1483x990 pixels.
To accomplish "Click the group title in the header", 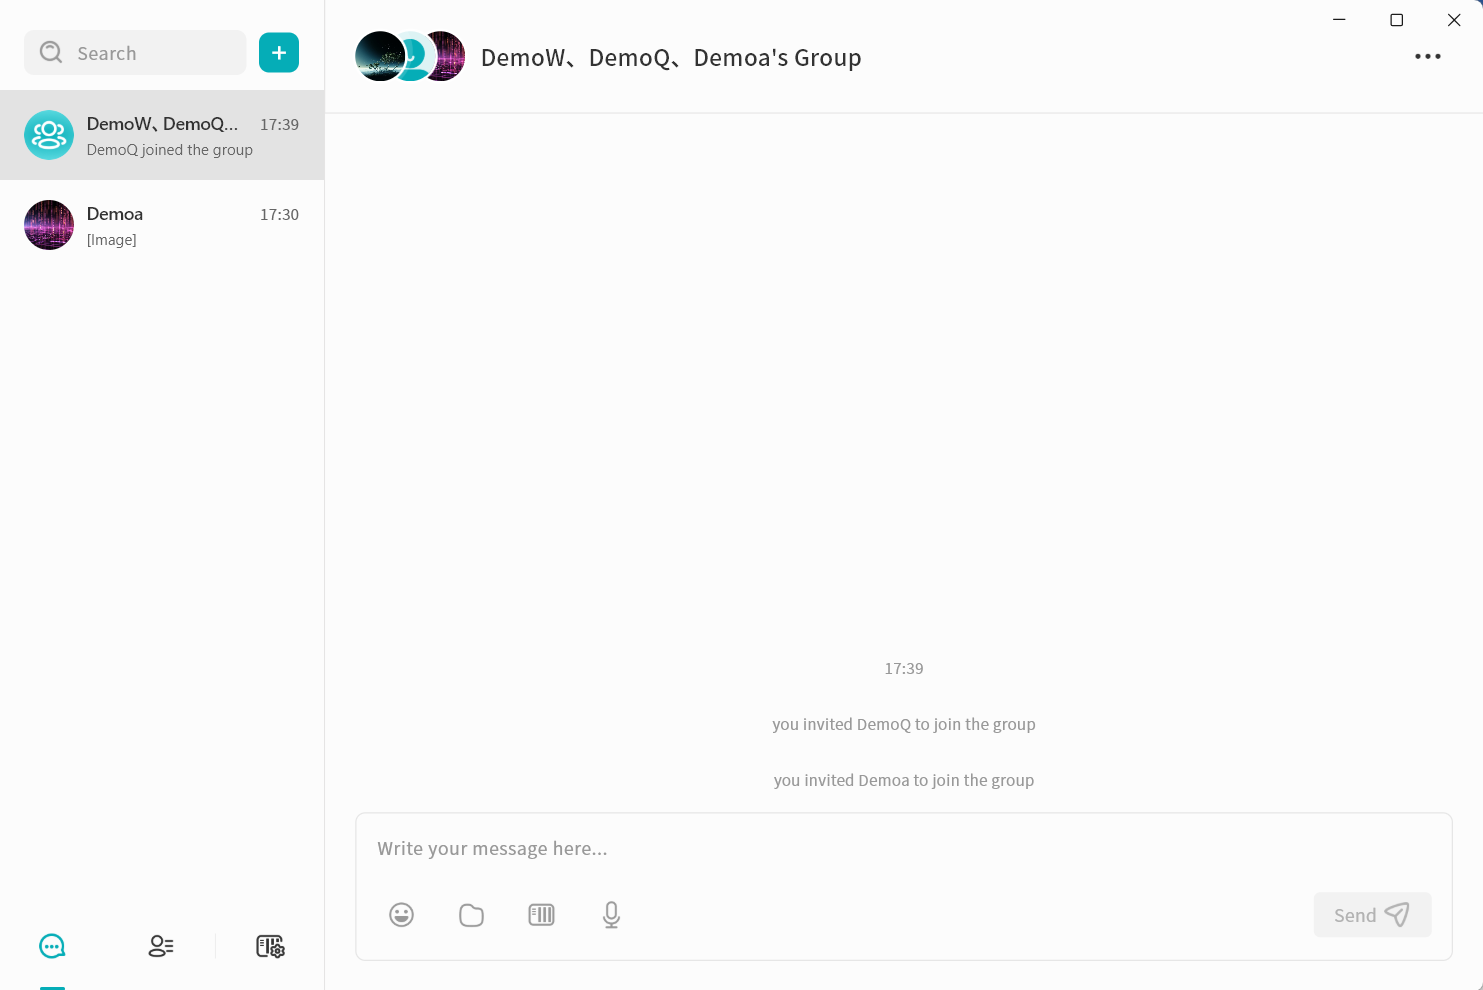I will (x=670, y=58).
